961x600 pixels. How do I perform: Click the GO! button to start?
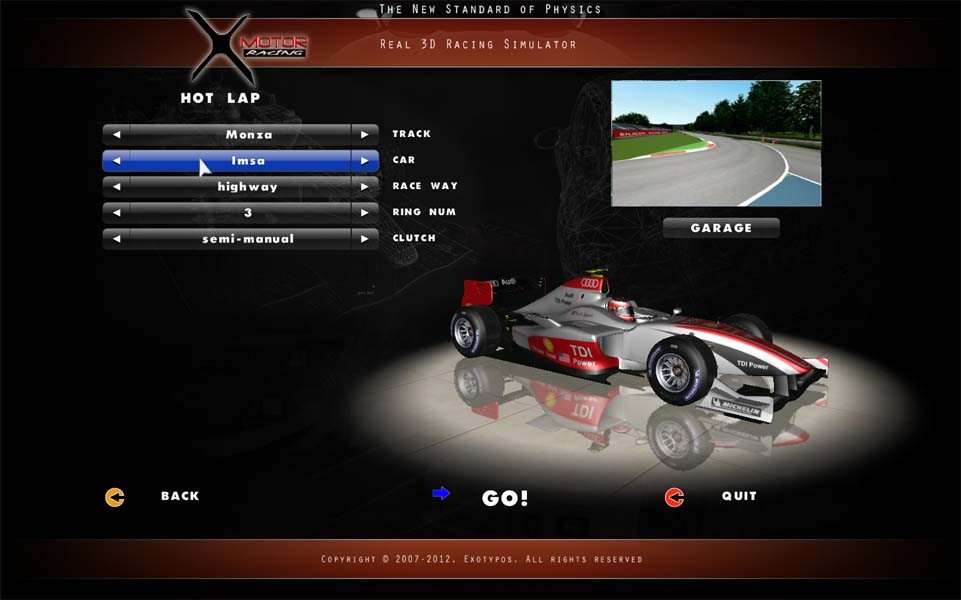pyautogui.click(x=504, y=498)
